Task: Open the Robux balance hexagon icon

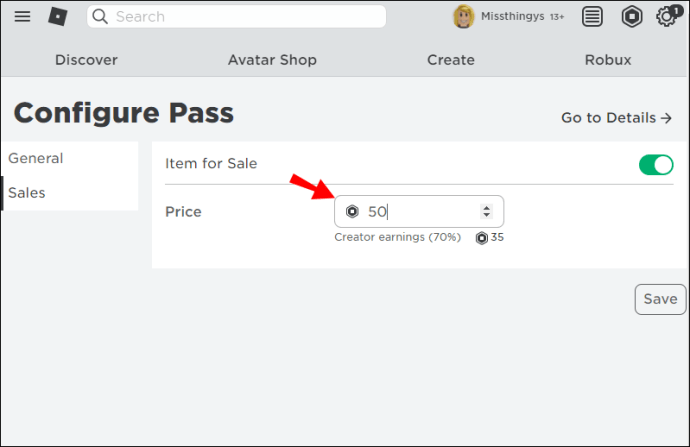Action: [x=632, y=17]
